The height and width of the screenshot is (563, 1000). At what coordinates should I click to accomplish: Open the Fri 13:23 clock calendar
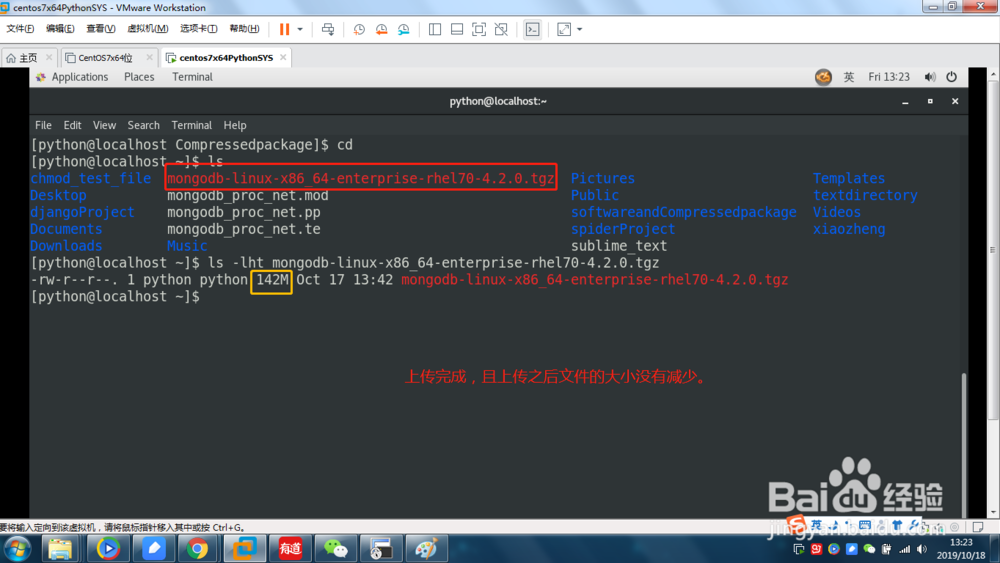pos(889,77)
